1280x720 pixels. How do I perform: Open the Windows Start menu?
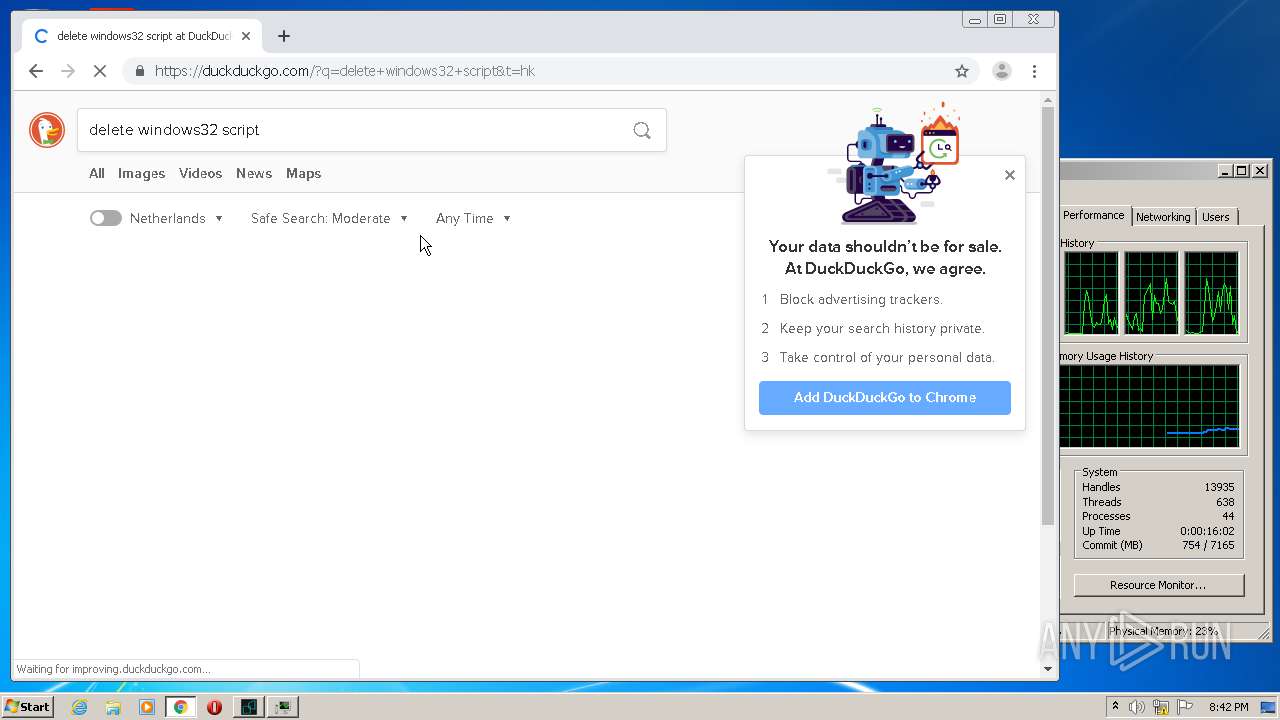coord(28,707)
